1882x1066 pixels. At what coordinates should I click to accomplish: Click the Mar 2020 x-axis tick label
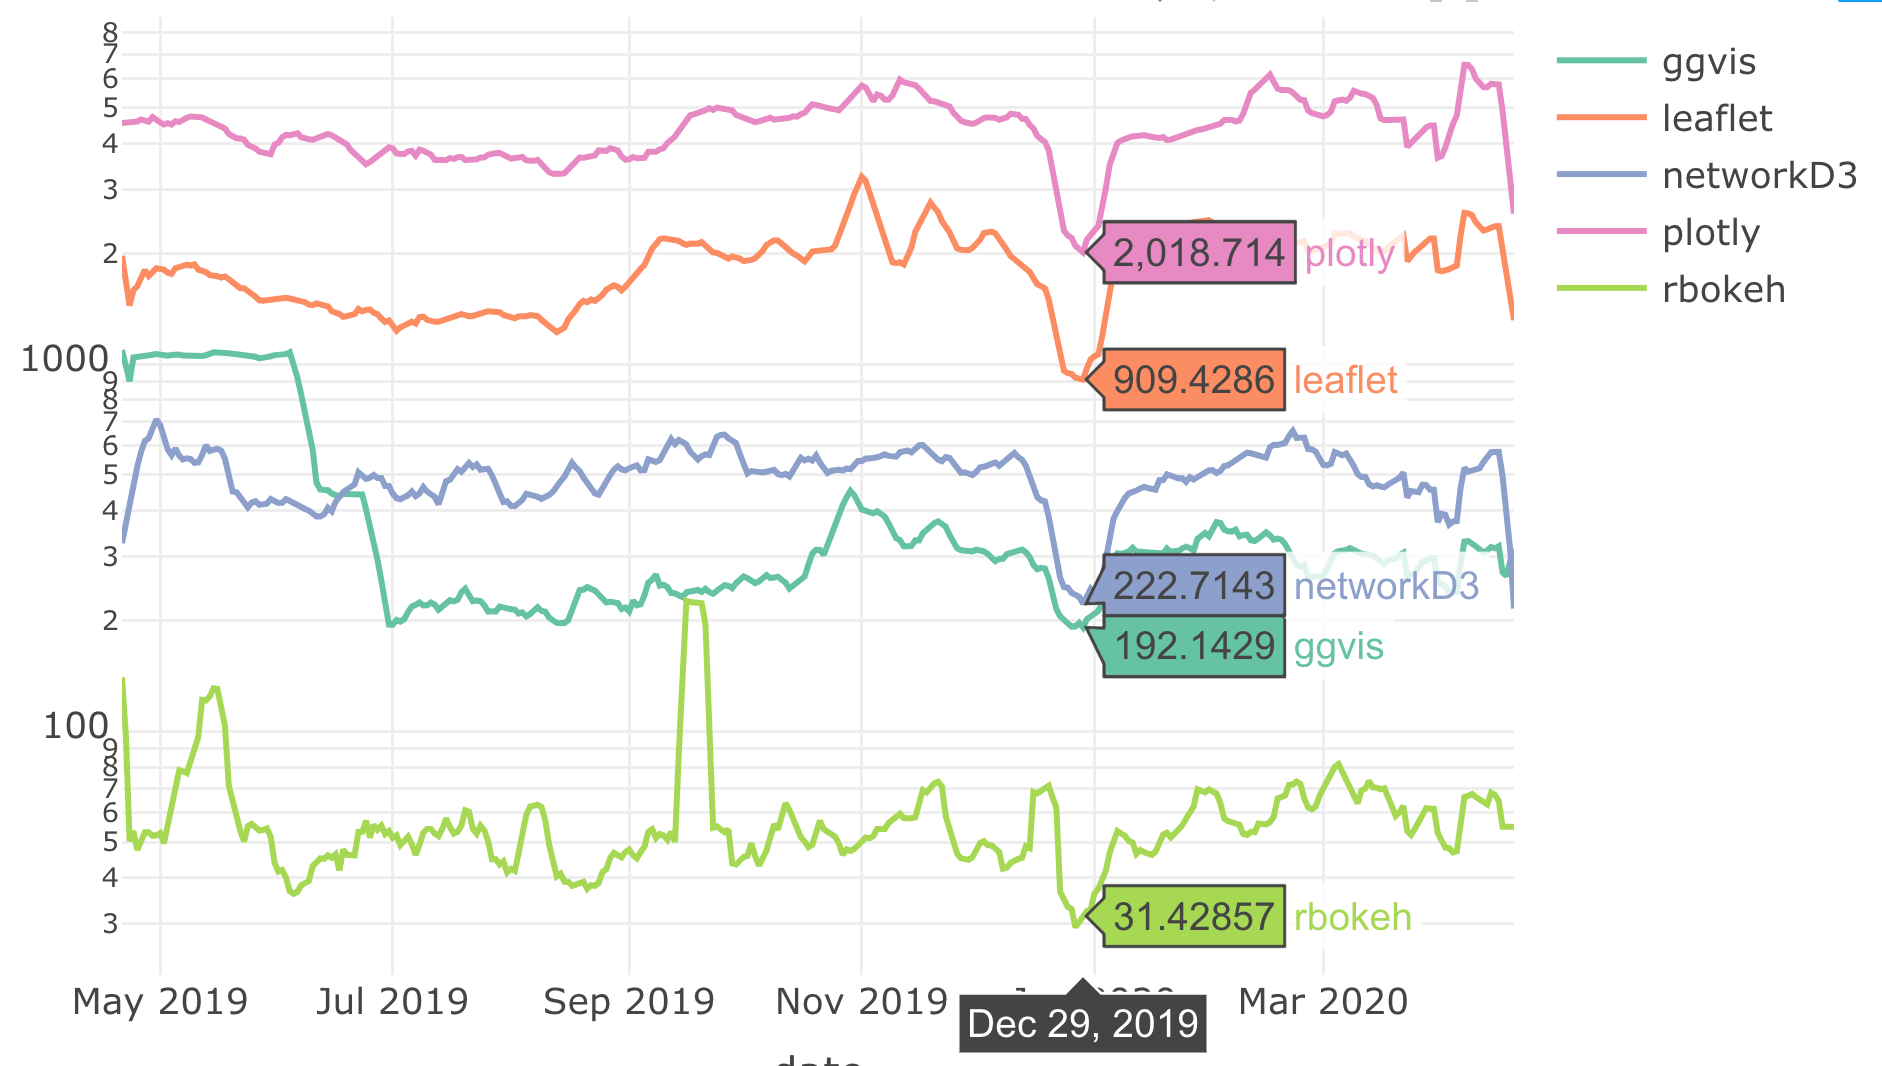(1323, 1001)
